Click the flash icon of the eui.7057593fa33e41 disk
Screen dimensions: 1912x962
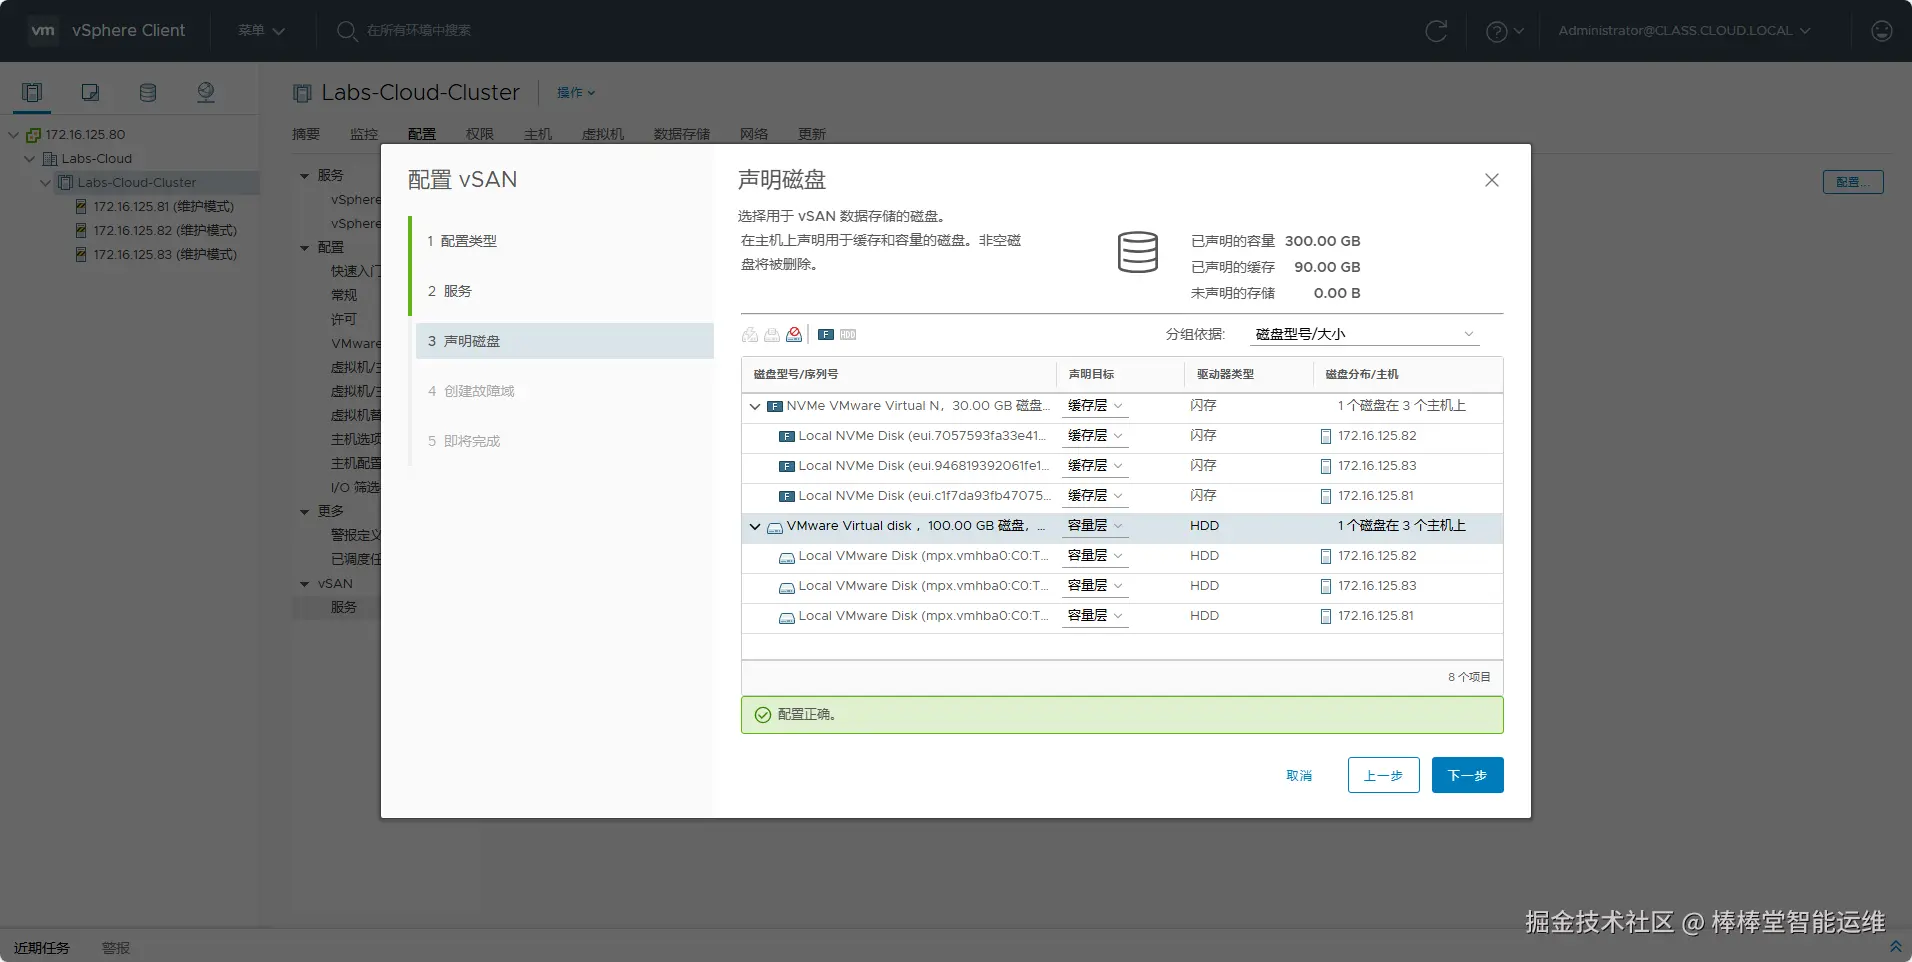coord(786,436)
